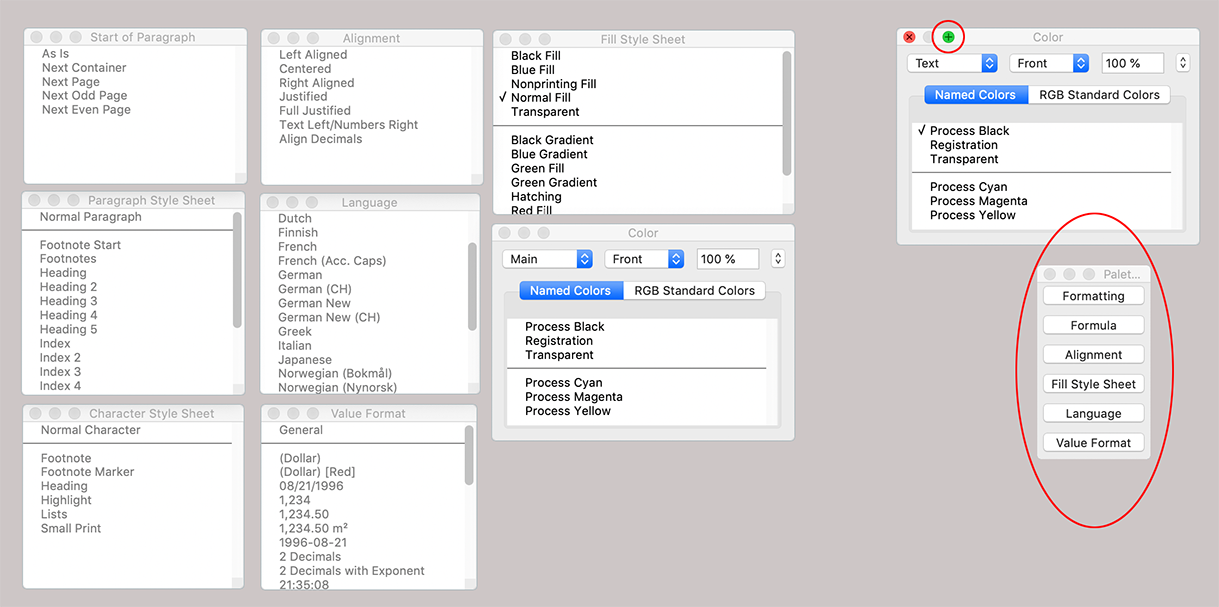Select checked Process Black in Text colors

(x=969, y=131)
